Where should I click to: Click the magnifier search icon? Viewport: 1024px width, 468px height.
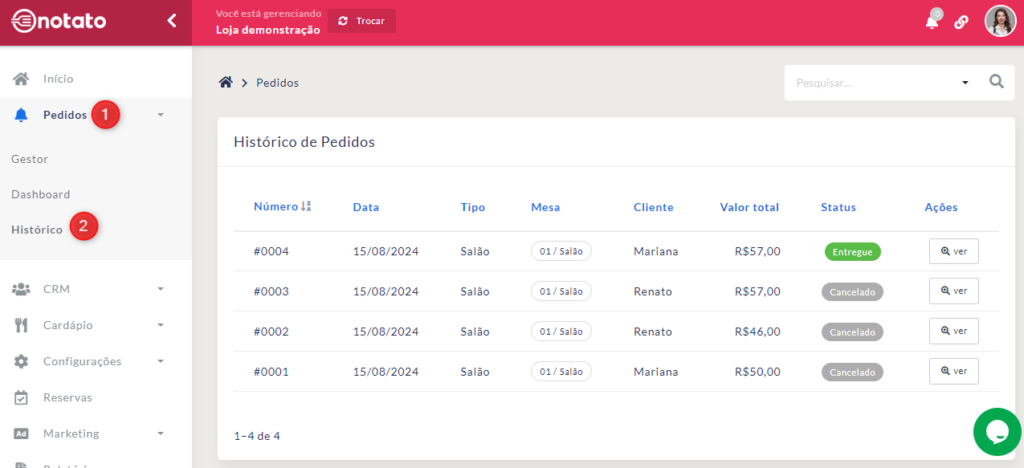click(995, 82)
